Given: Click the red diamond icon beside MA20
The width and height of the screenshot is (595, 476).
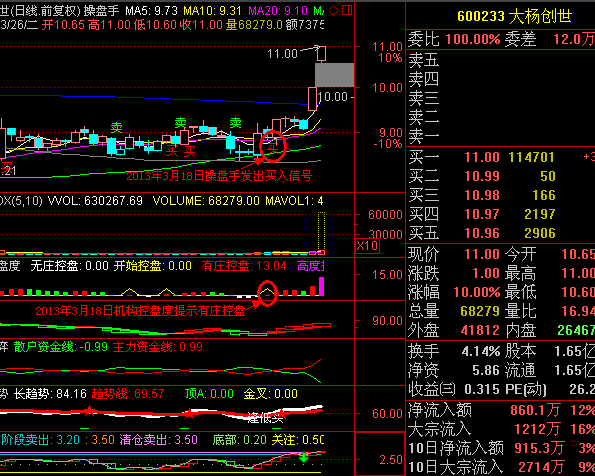Looking at the screenshot, I should [x=334, y=10].
